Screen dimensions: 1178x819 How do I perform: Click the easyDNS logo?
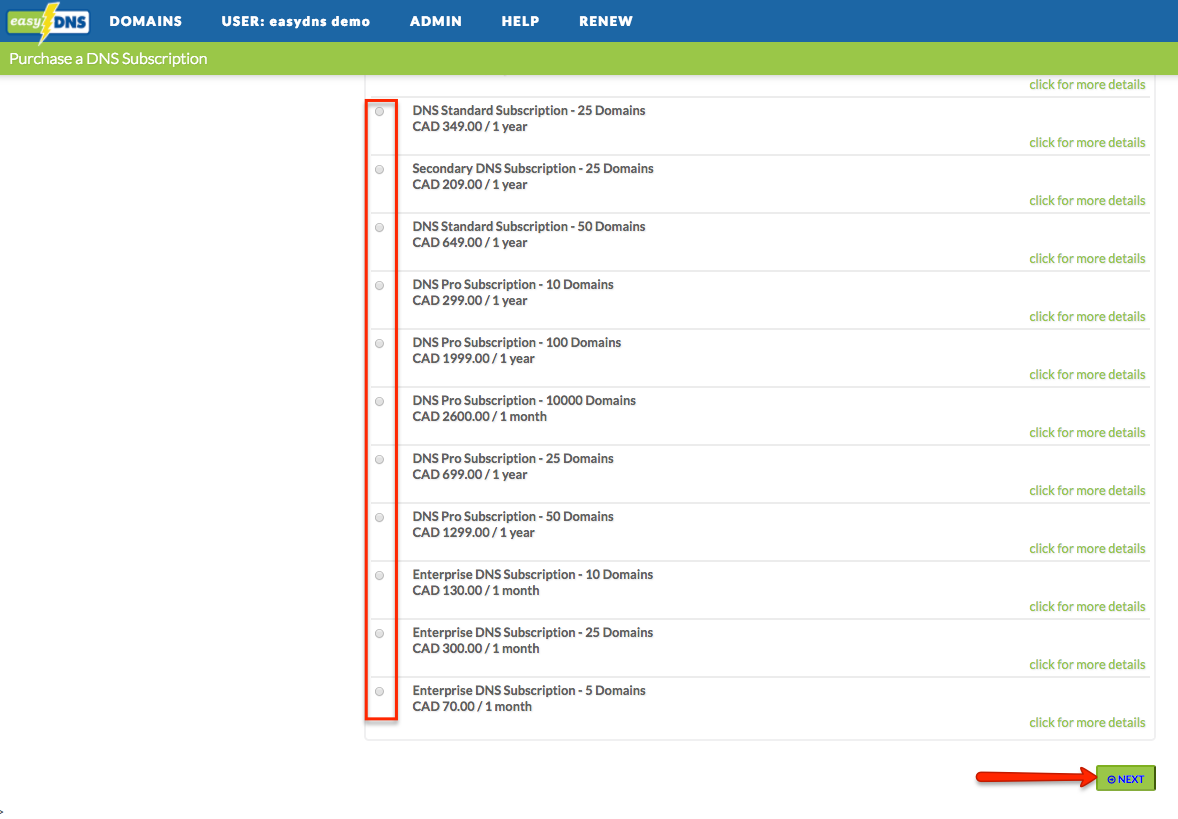click(x=49, y=21)
